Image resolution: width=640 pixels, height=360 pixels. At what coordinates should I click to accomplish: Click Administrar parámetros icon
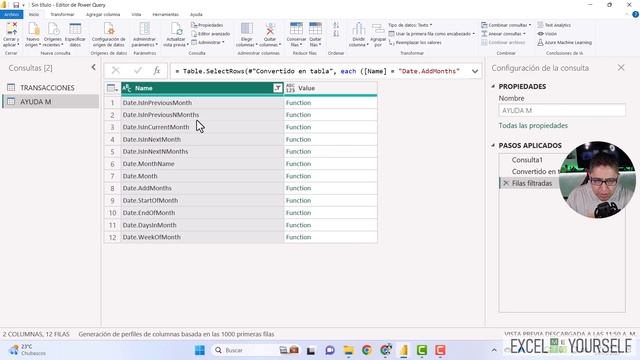pos(144,29)
